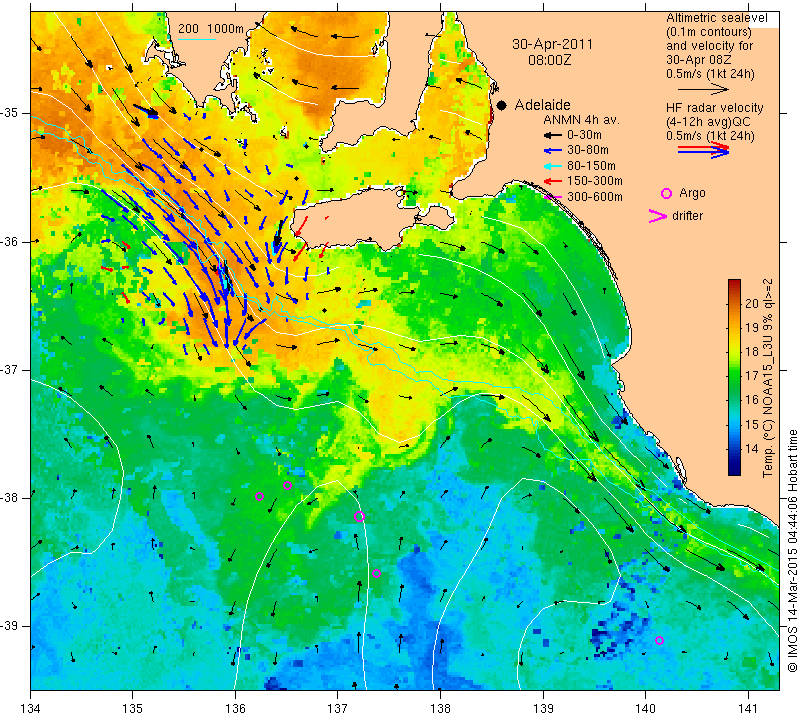Click the longitude axis label 137

(x=338, y=709)
